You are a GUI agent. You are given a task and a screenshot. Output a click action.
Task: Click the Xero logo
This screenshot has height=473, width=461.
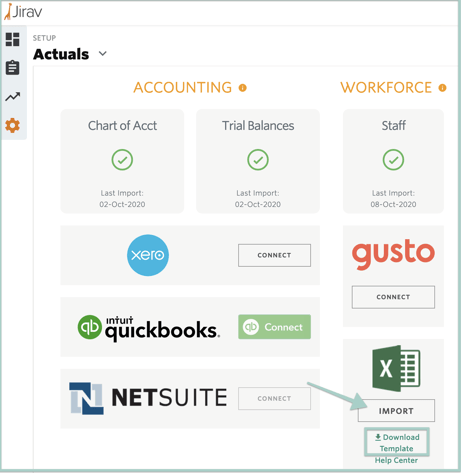pyautogui.click(x=148, y=255)
